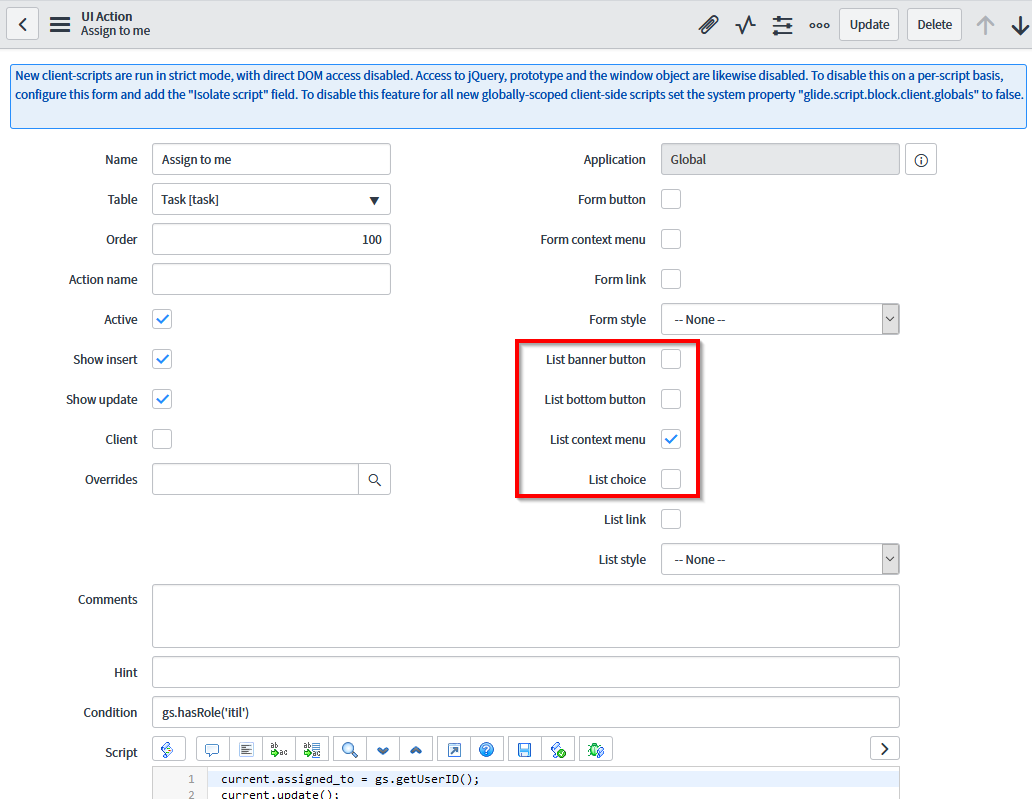The image size is (1032, 799).
Task: Format code with the script toolbar icon
Action: pyautogui.click(x=246, y=749)
